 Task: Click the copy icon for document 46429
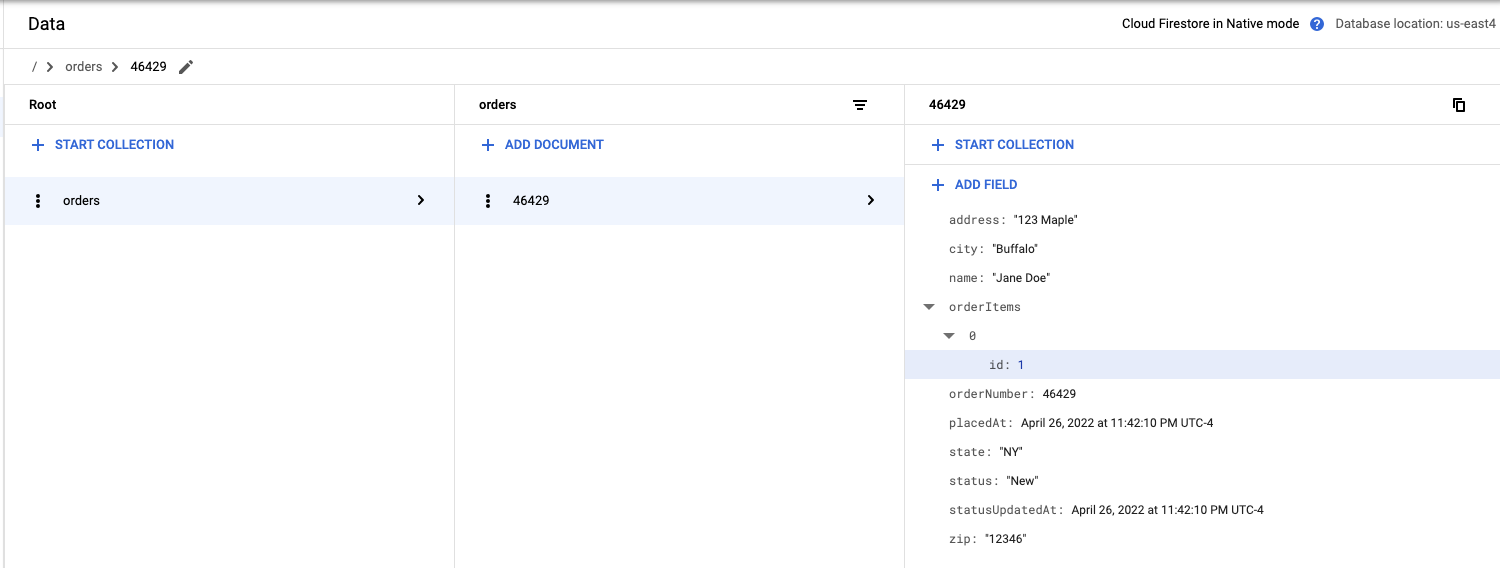pos(1459,105)
